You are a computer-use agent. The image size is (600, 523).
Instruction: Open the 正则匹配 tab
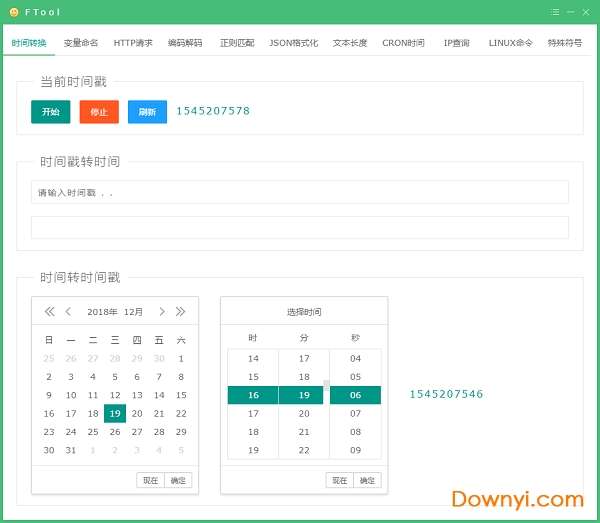coord(237,43)
